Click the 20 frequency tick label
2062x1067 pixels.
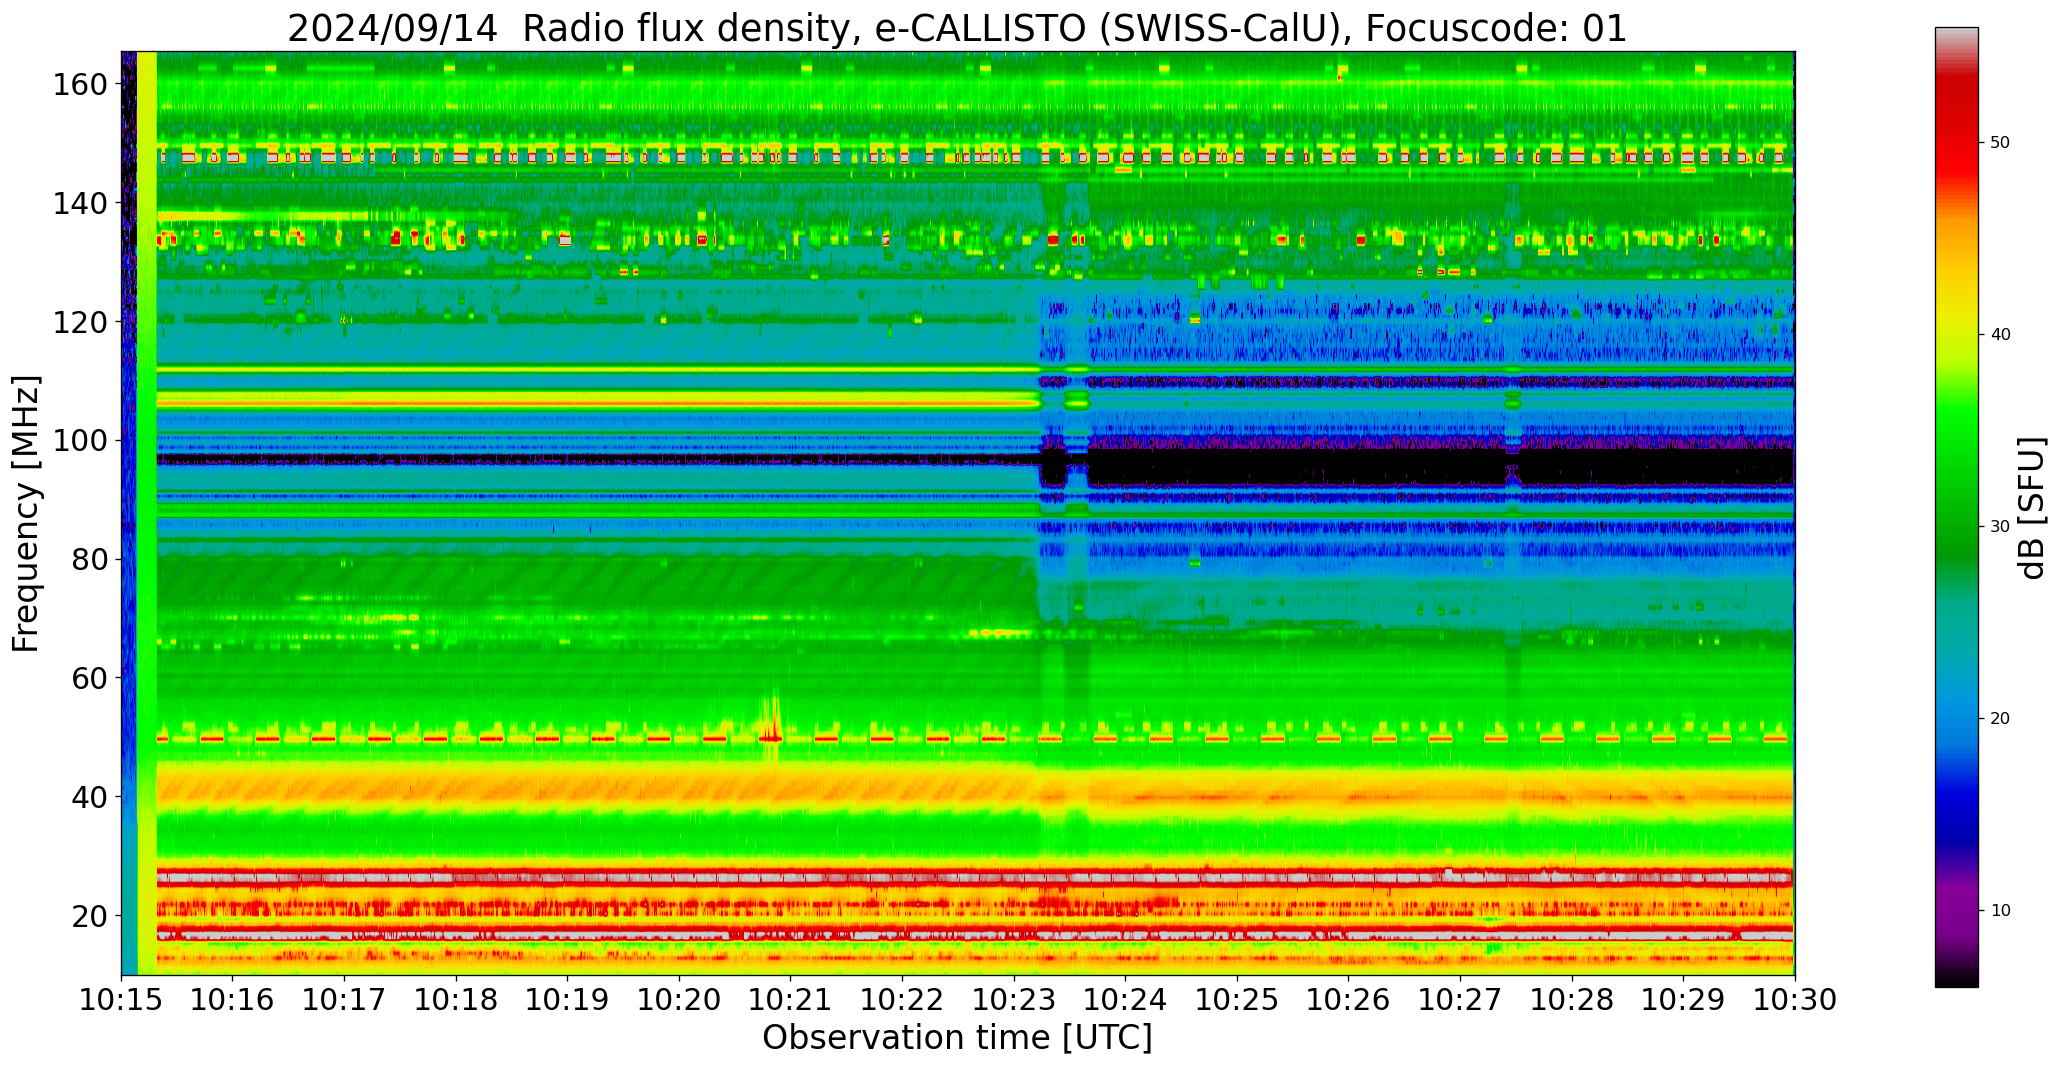click(89, 915)
